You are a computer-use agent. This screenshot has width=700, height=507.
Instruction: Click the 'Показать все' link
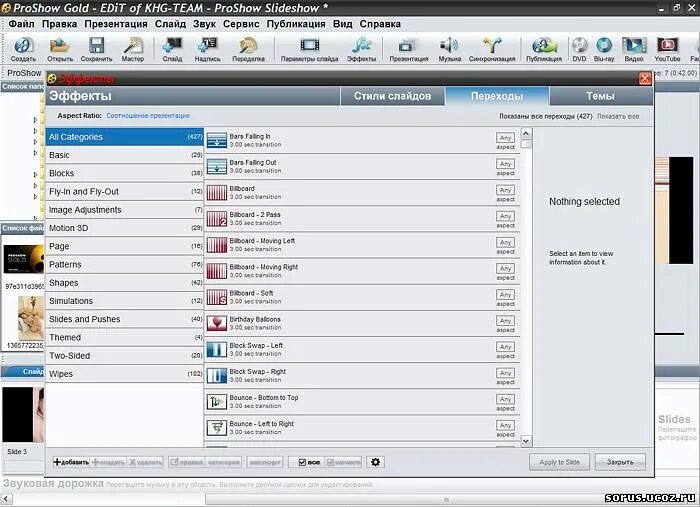[x=618, y=116]
